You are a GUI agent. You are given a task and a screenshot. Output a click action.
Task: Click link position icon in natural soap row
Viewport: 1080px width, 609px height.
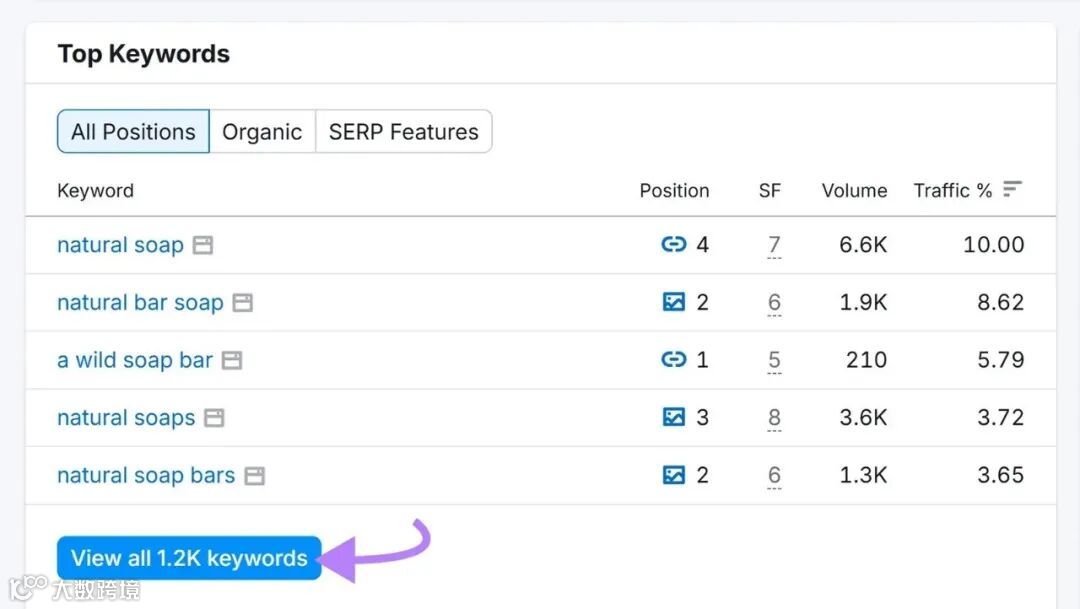(674, 245)
